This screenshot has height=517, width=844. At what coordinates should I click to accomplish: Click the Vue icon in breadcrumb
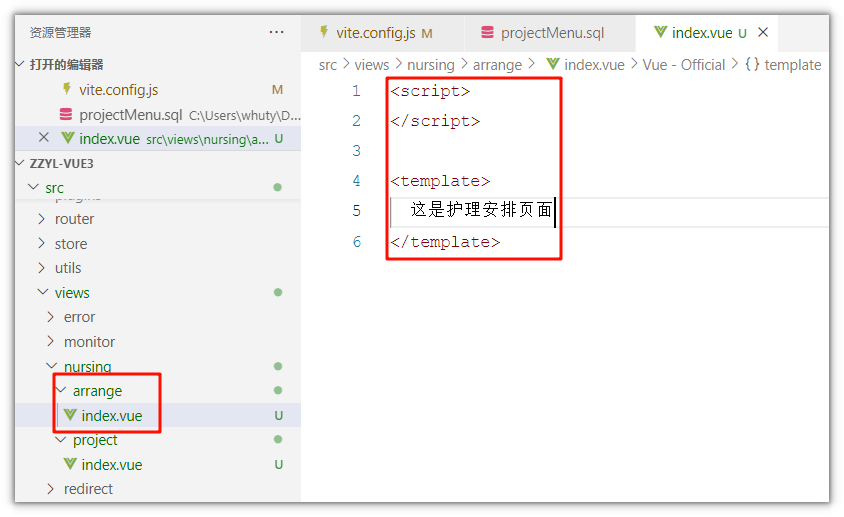tap(553, 65)
